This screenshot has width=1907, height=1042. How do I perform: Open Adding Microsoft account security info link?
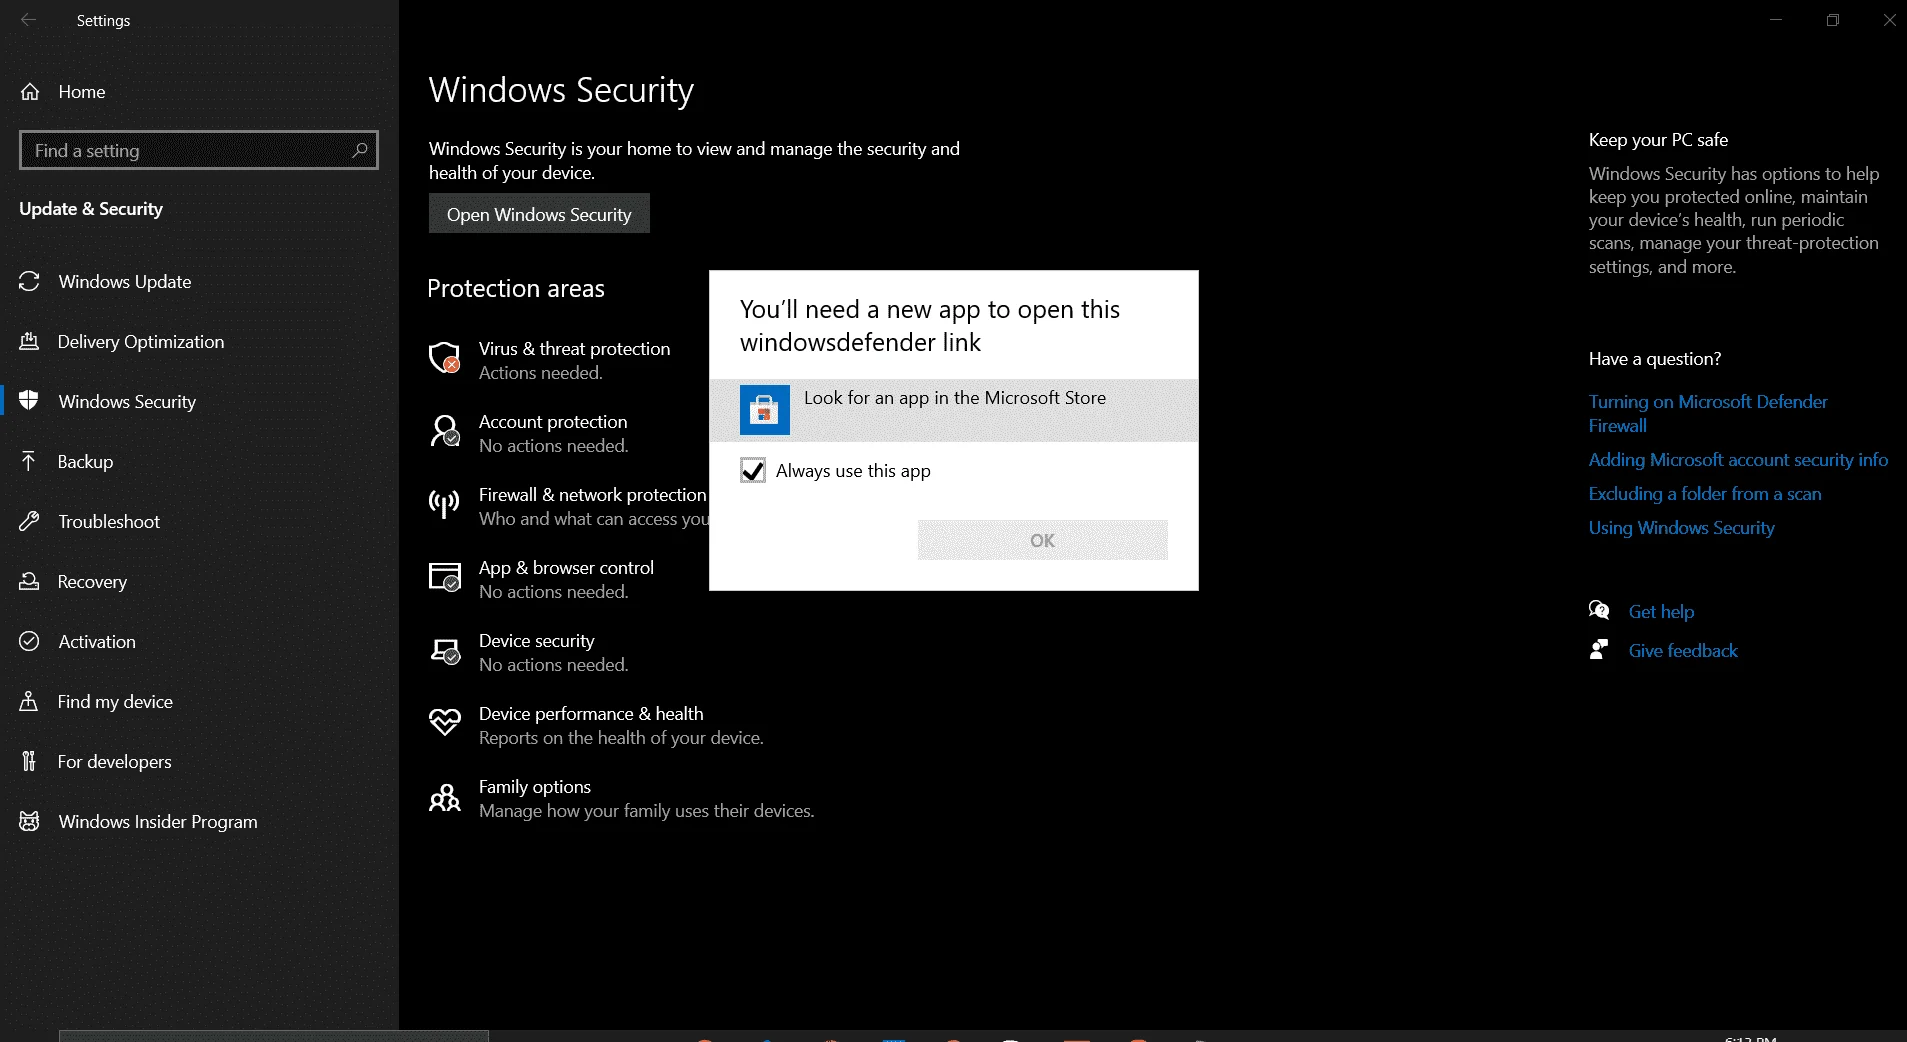[1738, 460]
